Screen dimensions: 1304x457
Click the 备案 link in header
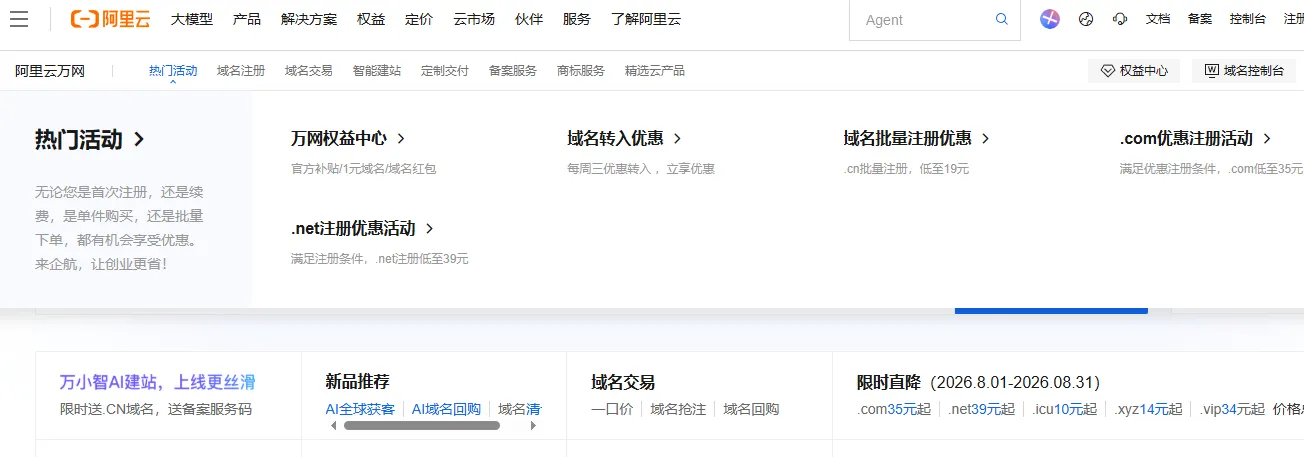tap(1200, 19)
